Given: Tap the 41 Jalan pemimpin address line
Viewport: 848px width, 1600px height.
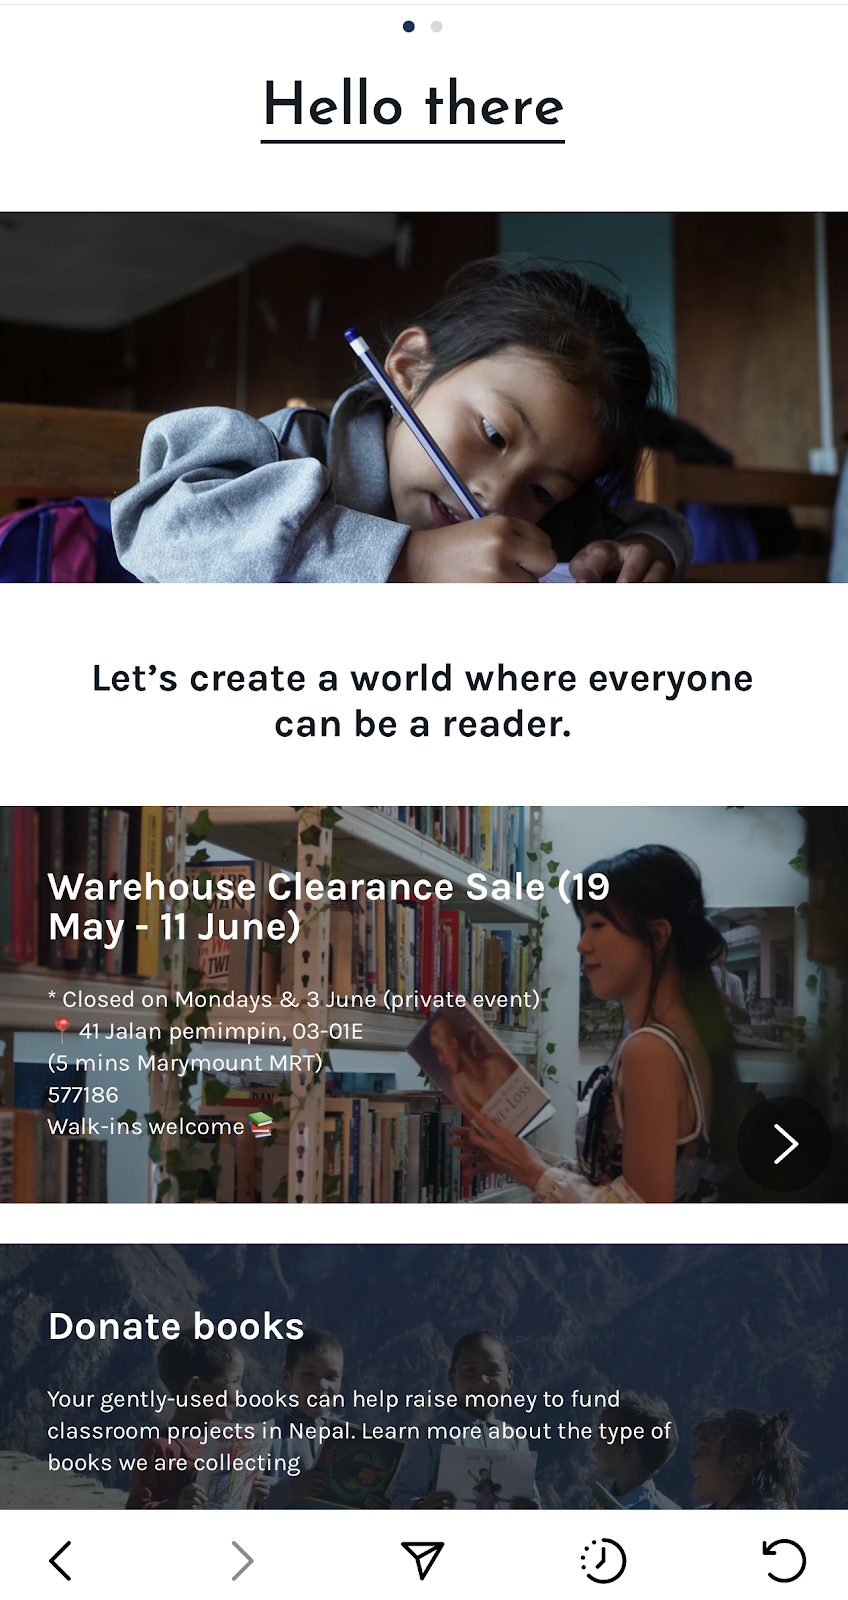Looking at the screenshot, I should [x=206, y=1030].
